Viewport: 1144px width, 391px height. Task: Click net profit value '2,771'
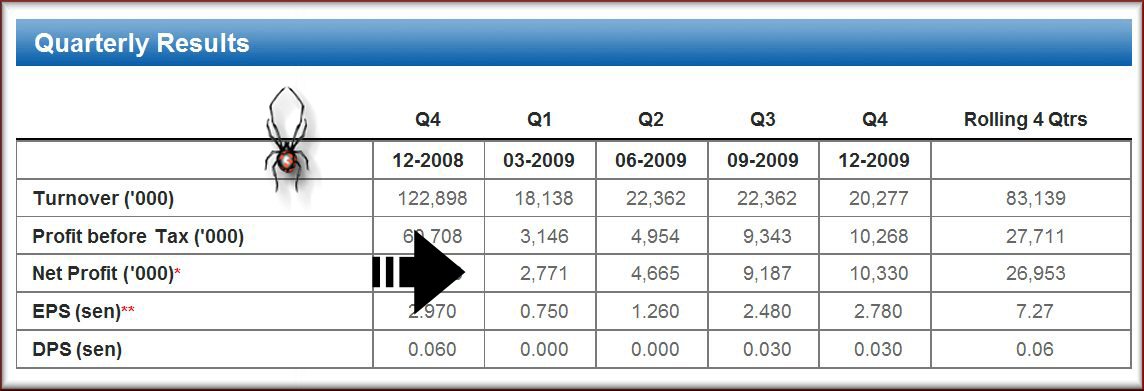[544, 274]
